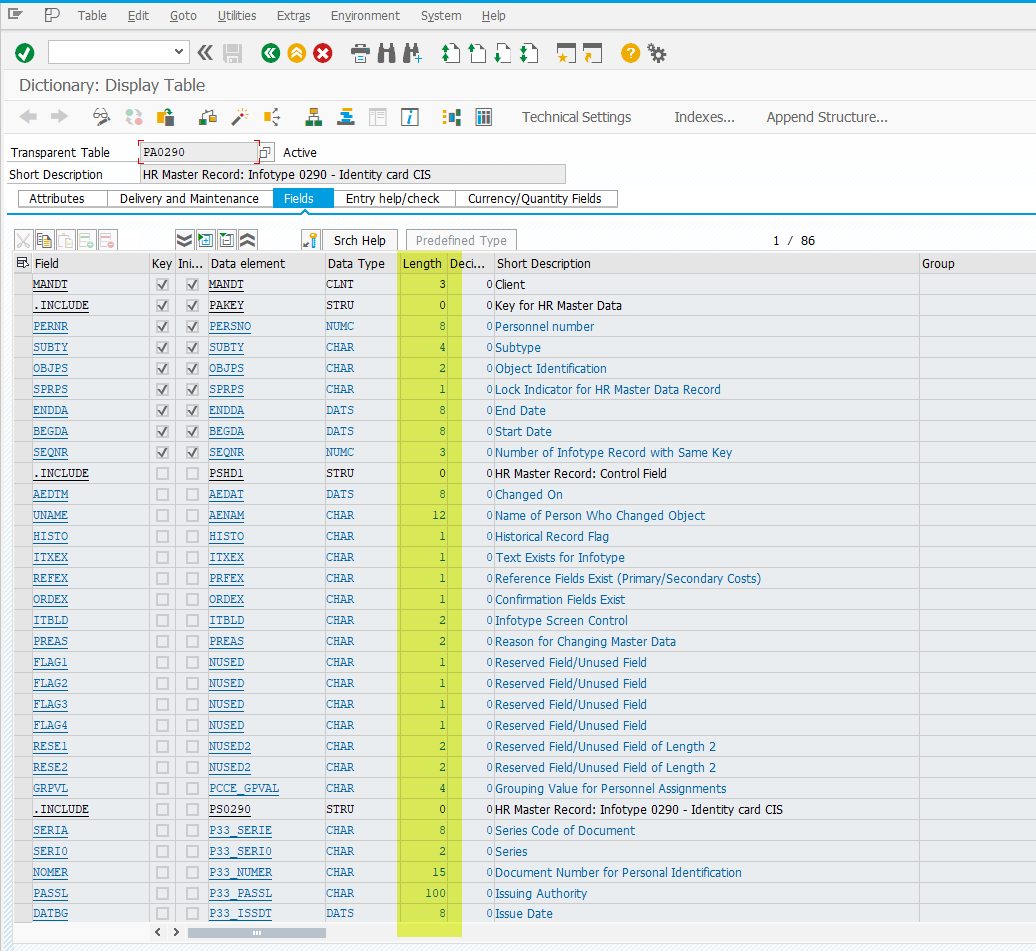Click the Srch Help button
Viewport: 1036px width, 951px height.
[359, 240]
